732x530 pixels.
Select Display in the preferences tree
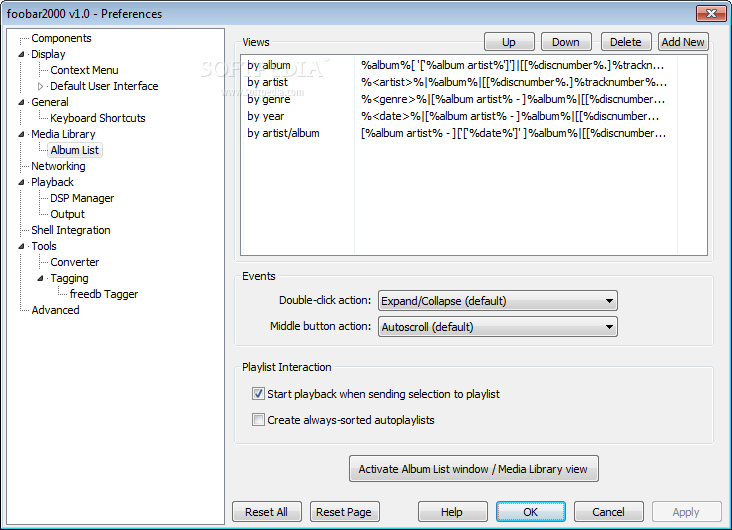pos(48,54)
